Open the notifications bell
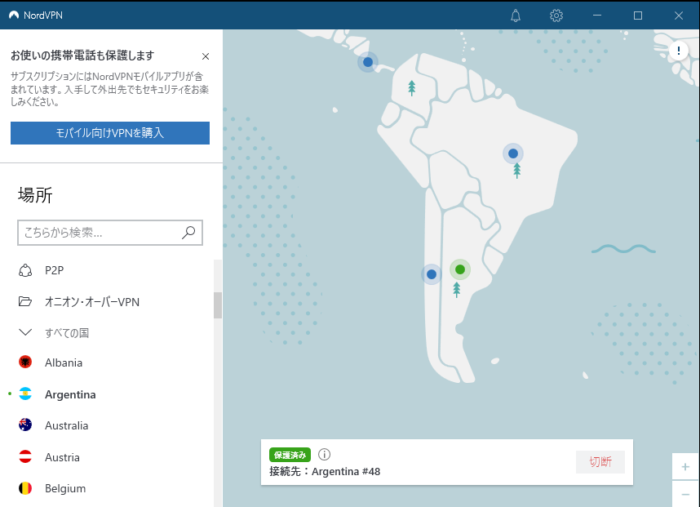The image size is (700, 507). (515, 16)
